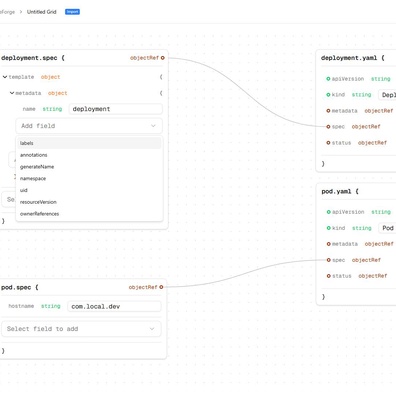396x396 pixels.
Task: Click the kind port dot in pod.yaml
Action: coord(328,228)
